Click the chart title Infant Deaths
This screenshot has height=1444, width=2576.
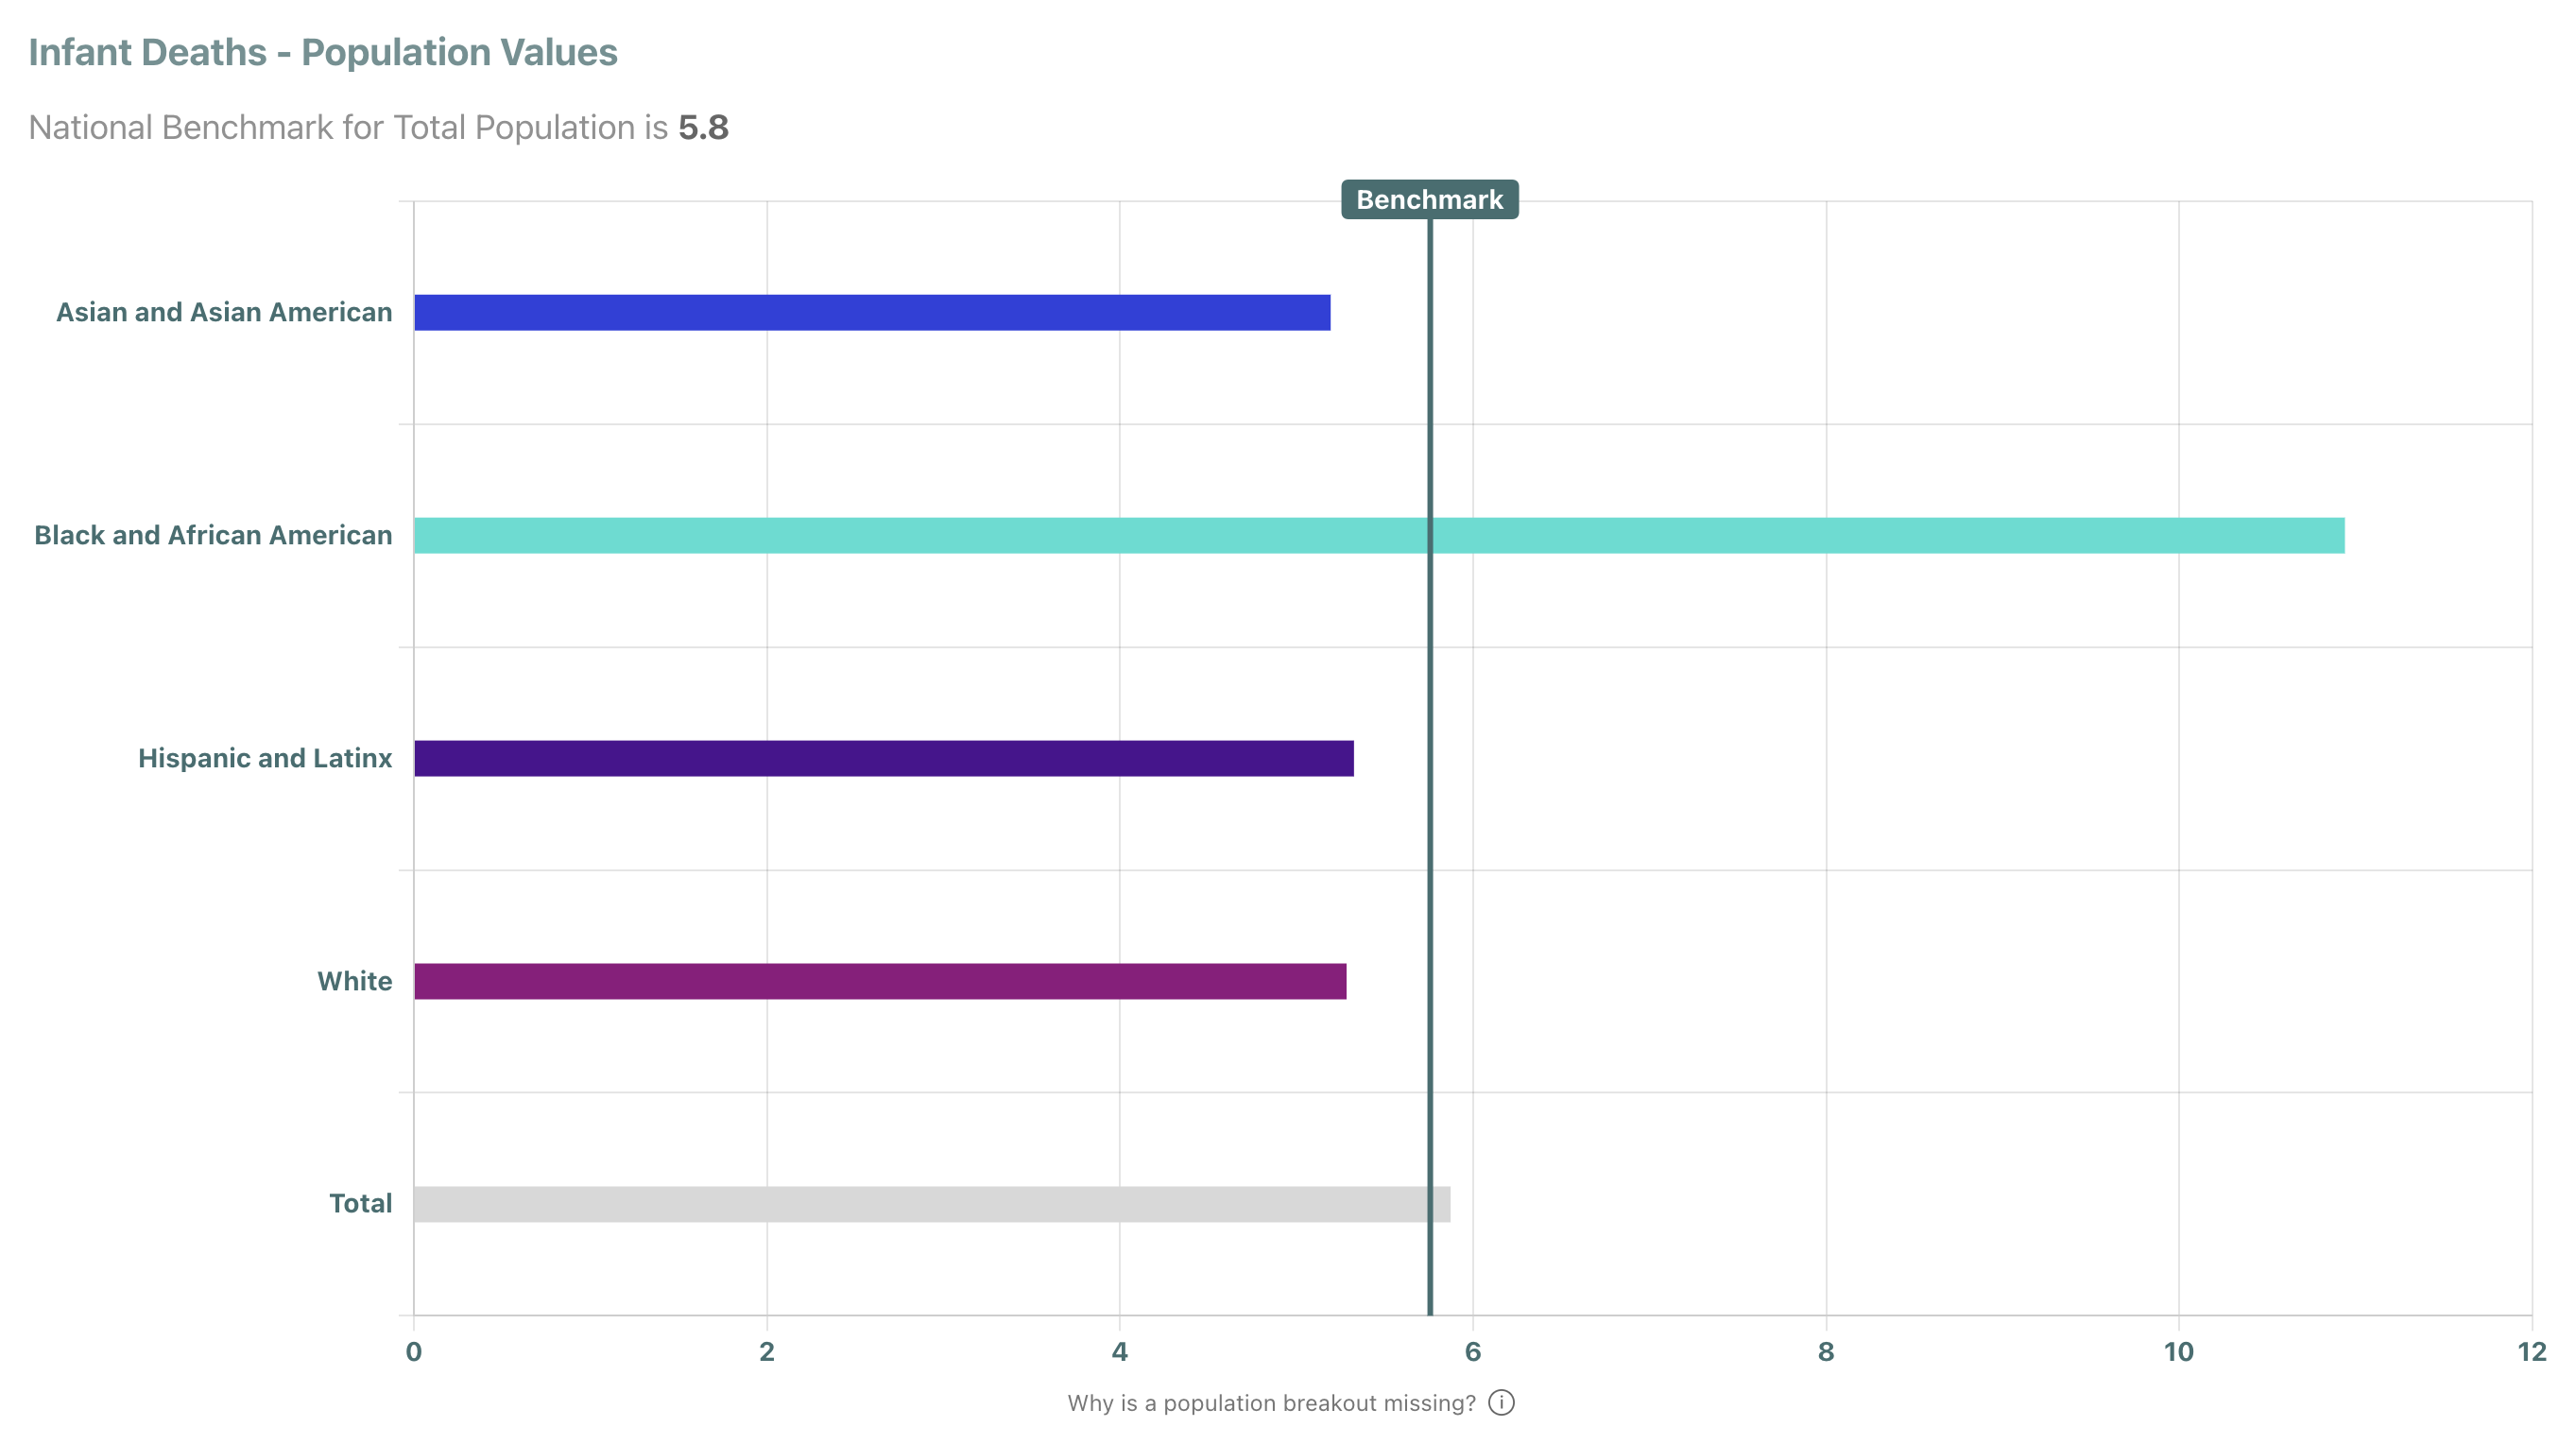[322, 52]
